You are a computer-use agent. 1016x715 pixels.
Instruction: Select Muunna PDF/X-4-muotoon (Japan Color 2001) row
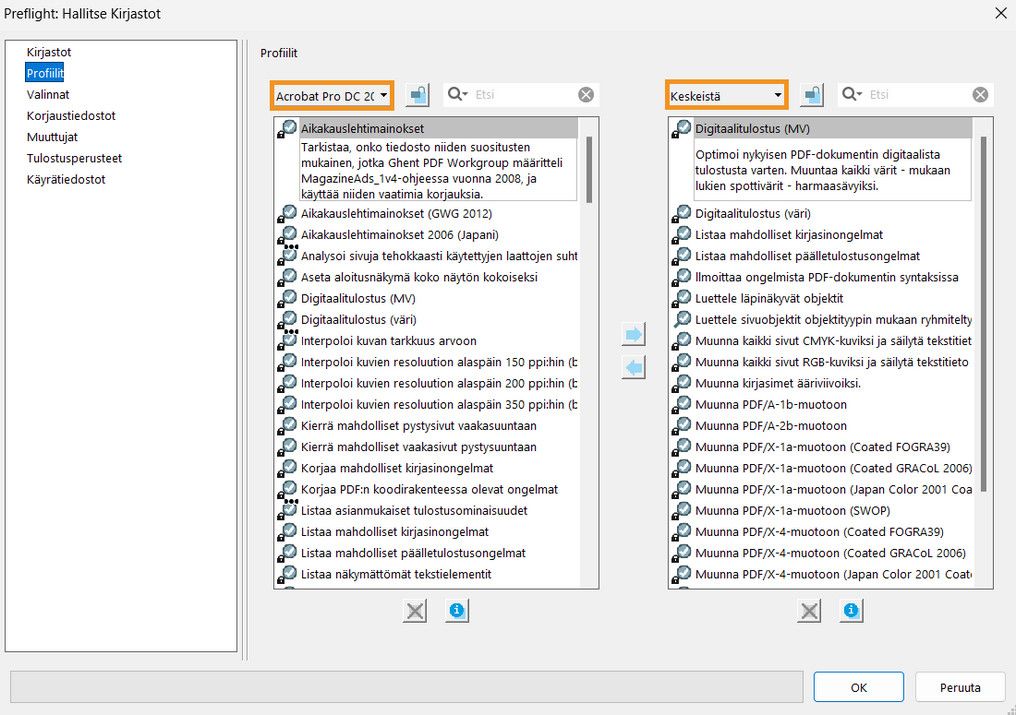click(x=833, y=574)
